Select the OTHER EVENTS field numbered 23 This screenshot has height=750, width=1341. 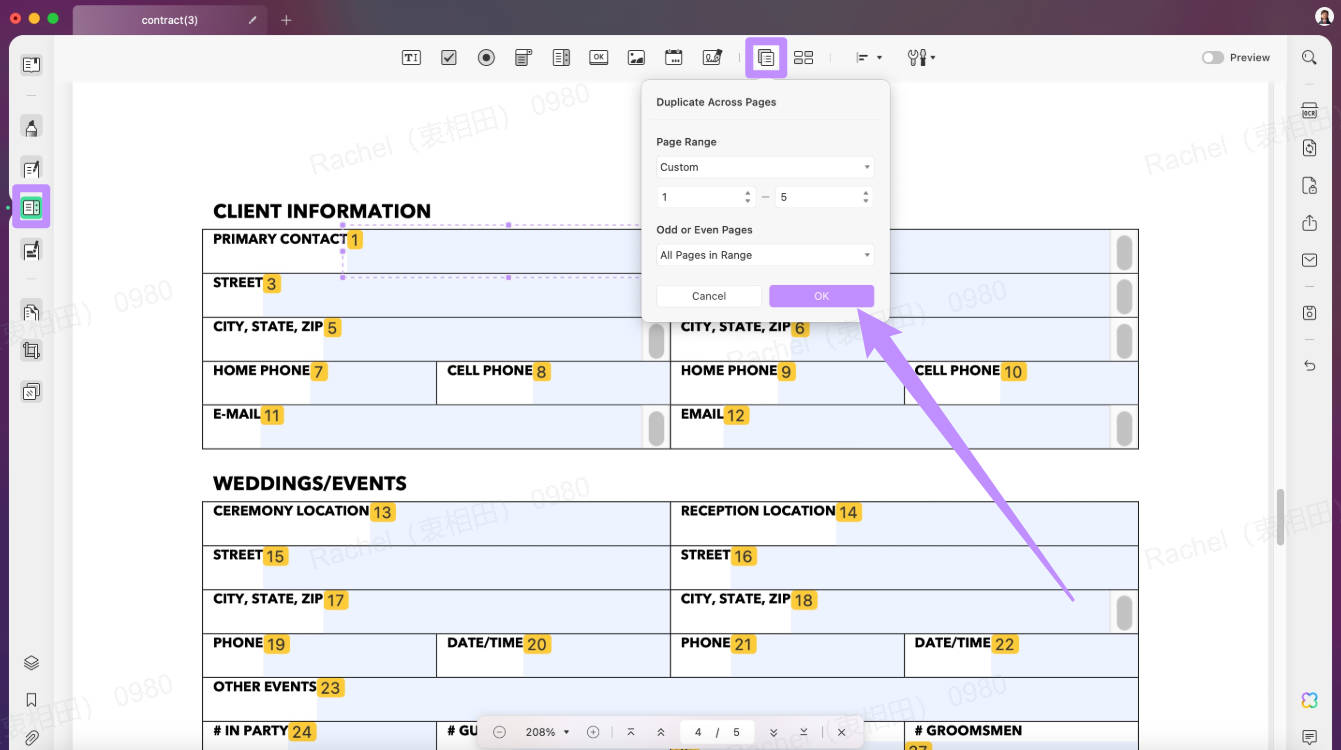coord(727,699)
